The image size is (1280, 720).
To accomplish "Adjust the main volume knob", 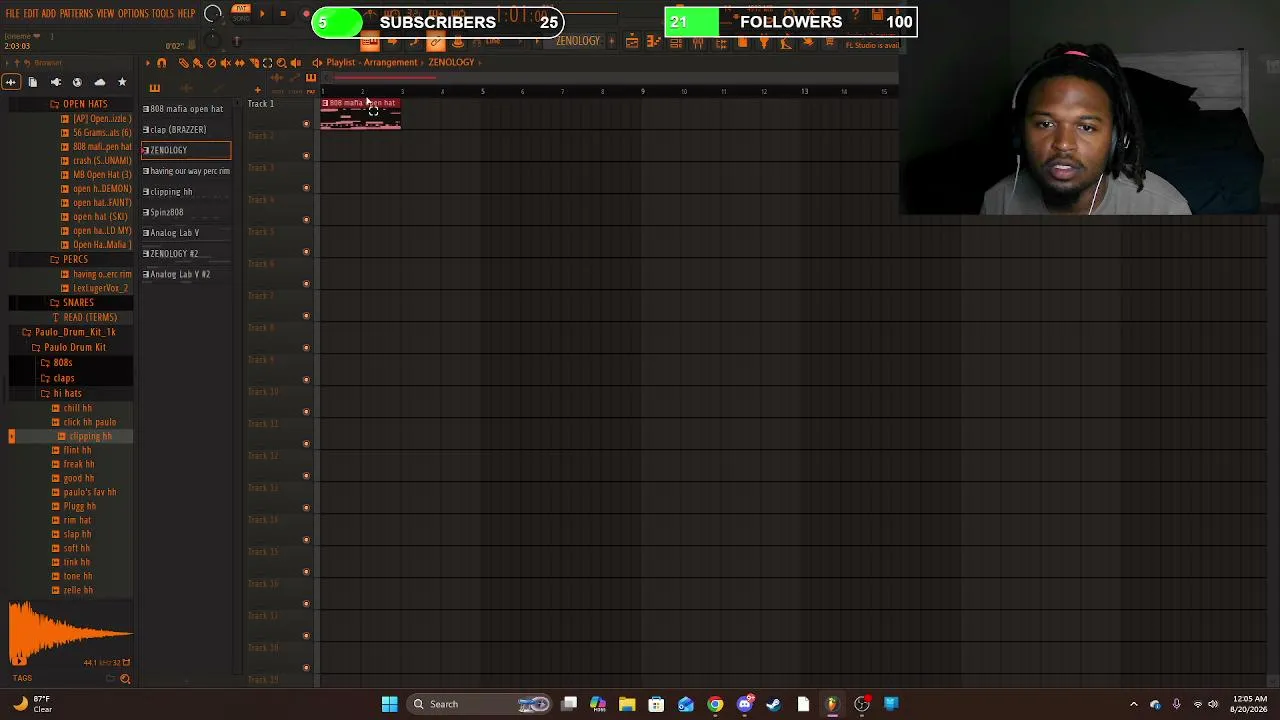I will pyautogui.click(x=213, y=14).
